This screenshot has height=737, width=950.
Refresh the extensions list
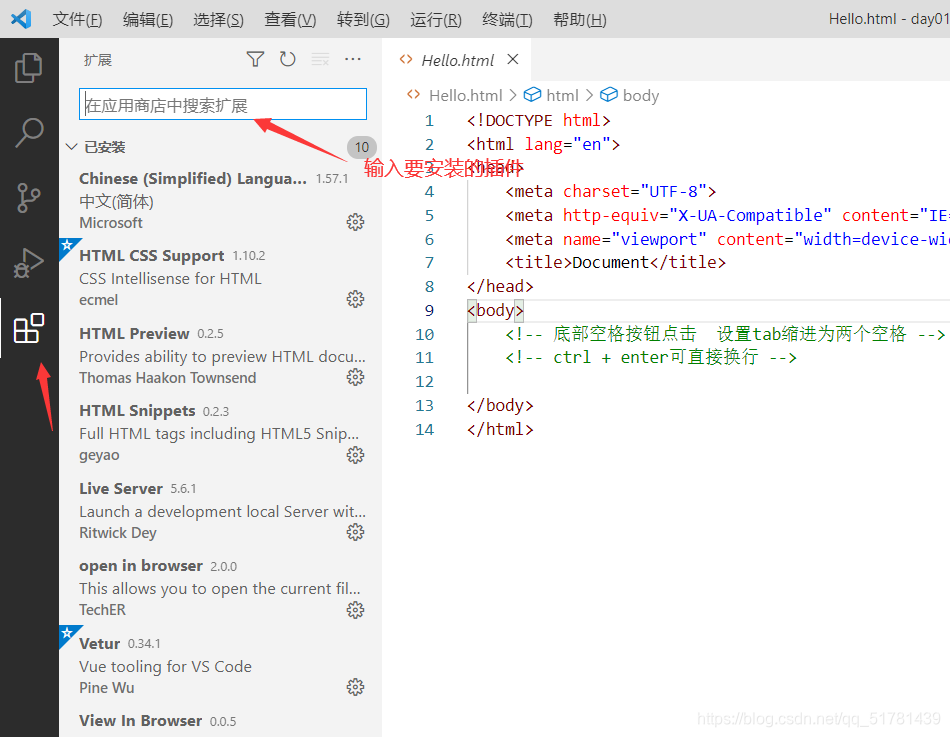tap(287, 59)
